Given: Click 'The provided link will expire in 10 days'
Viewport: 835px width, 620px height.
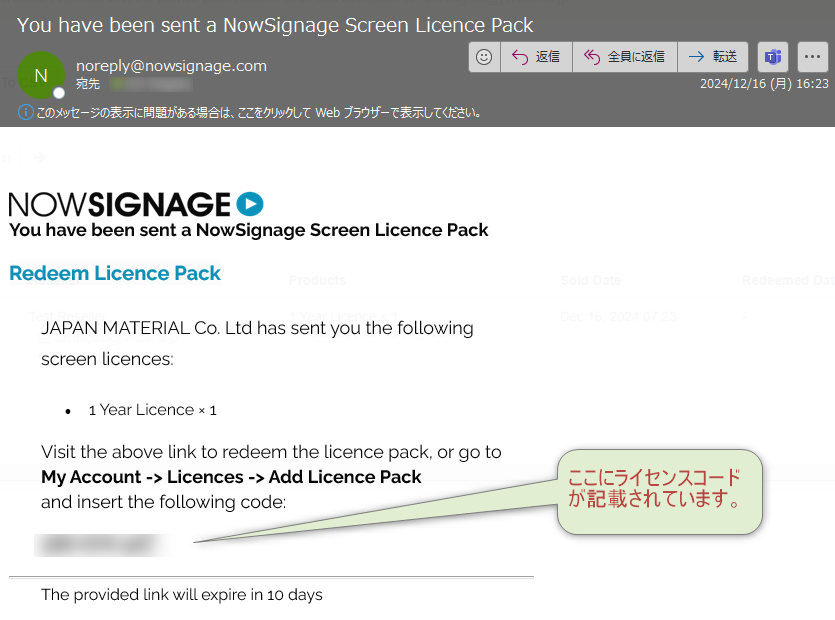Looking at the screenshot, I should click(x=182, y=594).
